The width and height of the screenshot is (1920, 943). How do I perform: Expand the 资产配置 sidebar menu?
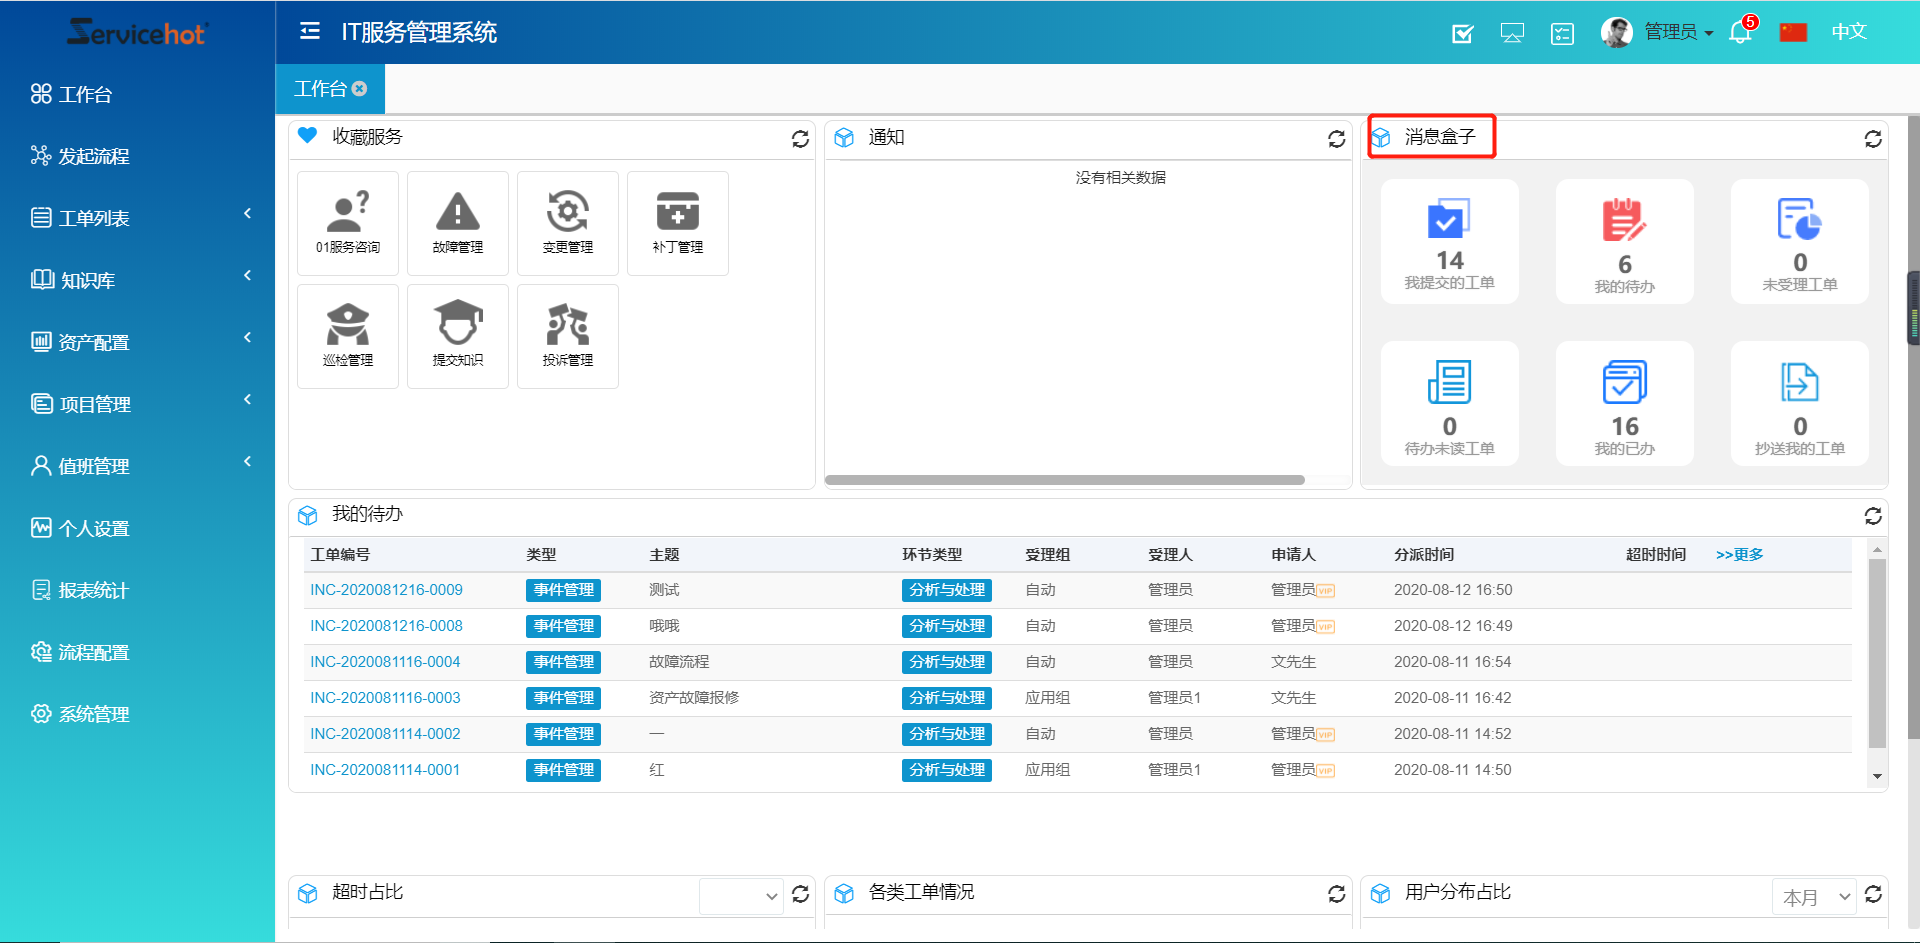(x=138, y=342)
